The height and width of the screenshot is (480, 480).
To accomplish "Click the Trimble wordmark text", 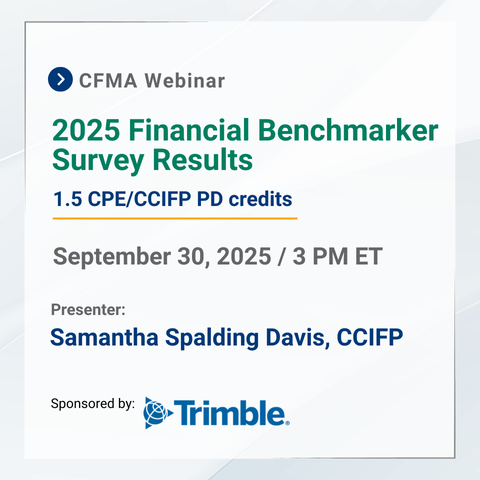I will (231, 413).
